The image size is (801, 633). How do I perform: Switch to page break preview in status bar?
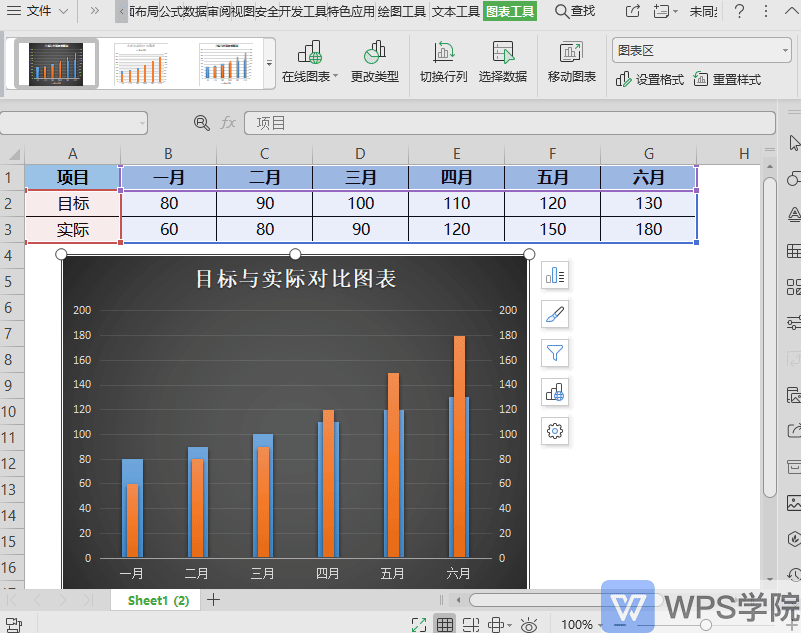click(470, 624)
